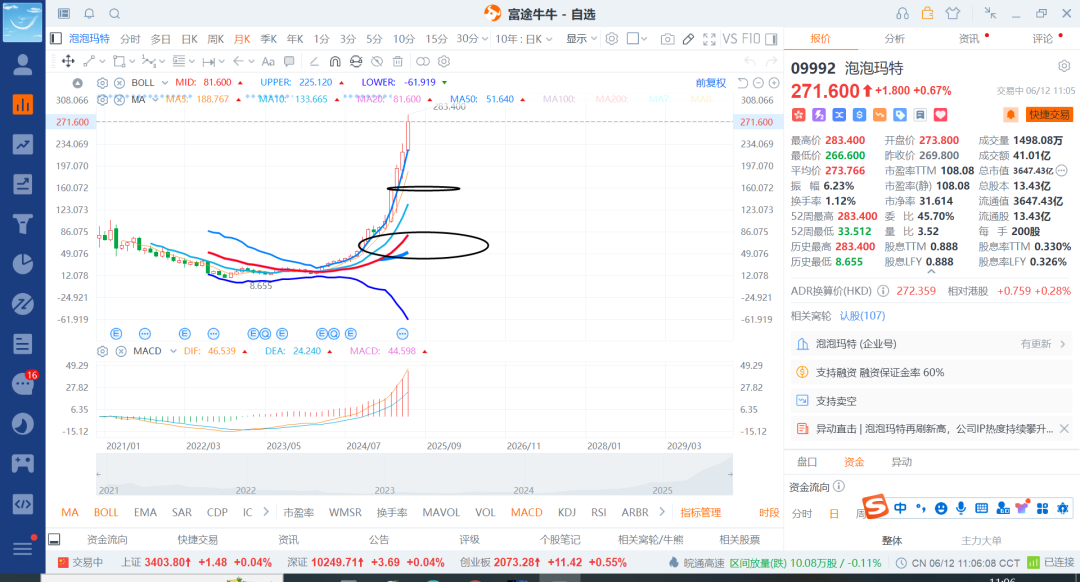Screen dimensions: 1080x582
Task: Open 指标管理 indicator management
Action: (x=700, y=512)
